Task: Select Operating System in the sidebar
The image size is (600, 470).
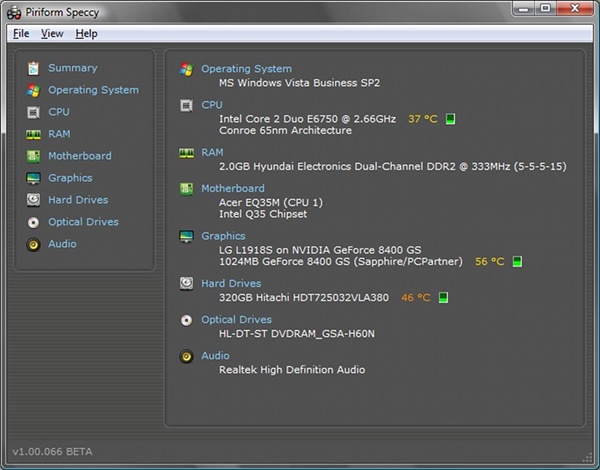Action: pyautogui.click(x=93, y=90)
